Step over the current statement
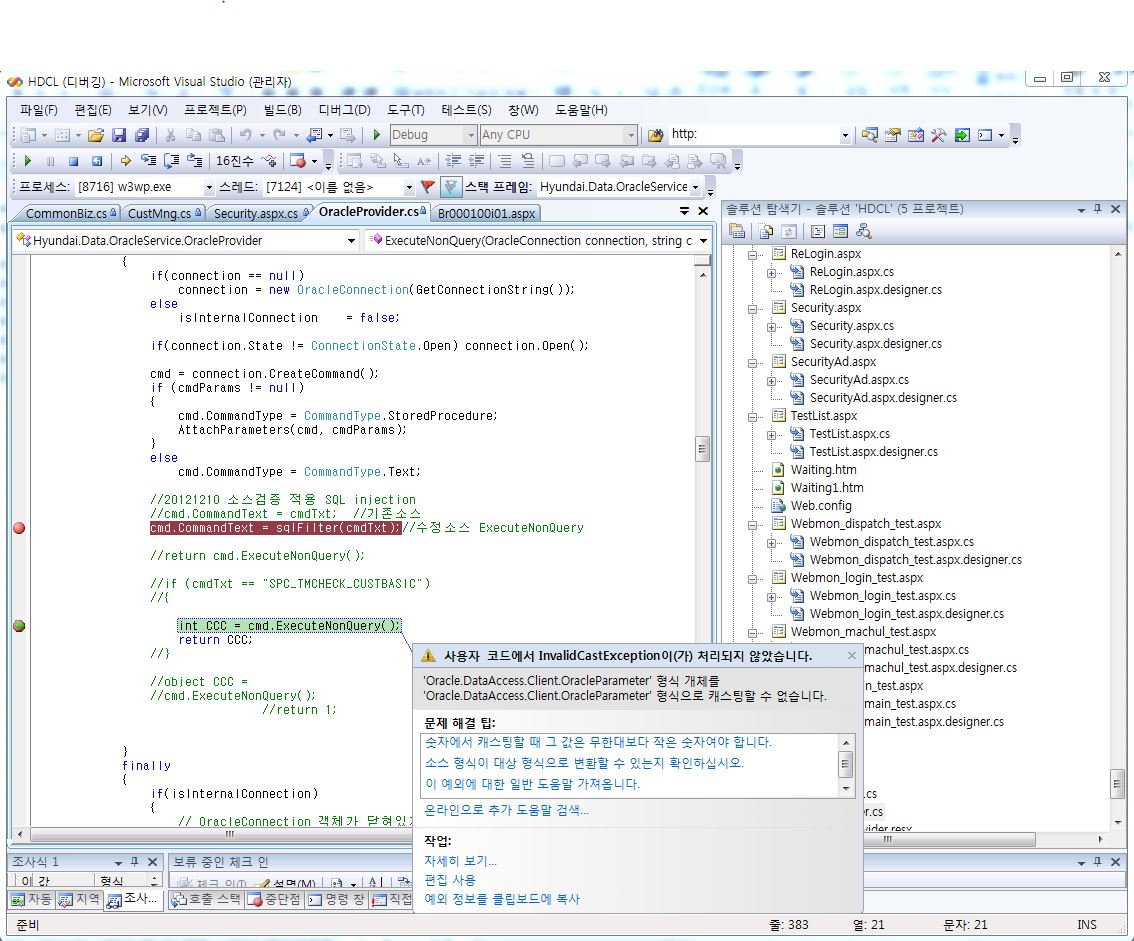The image size is (1134, 941). coord(171,161)
